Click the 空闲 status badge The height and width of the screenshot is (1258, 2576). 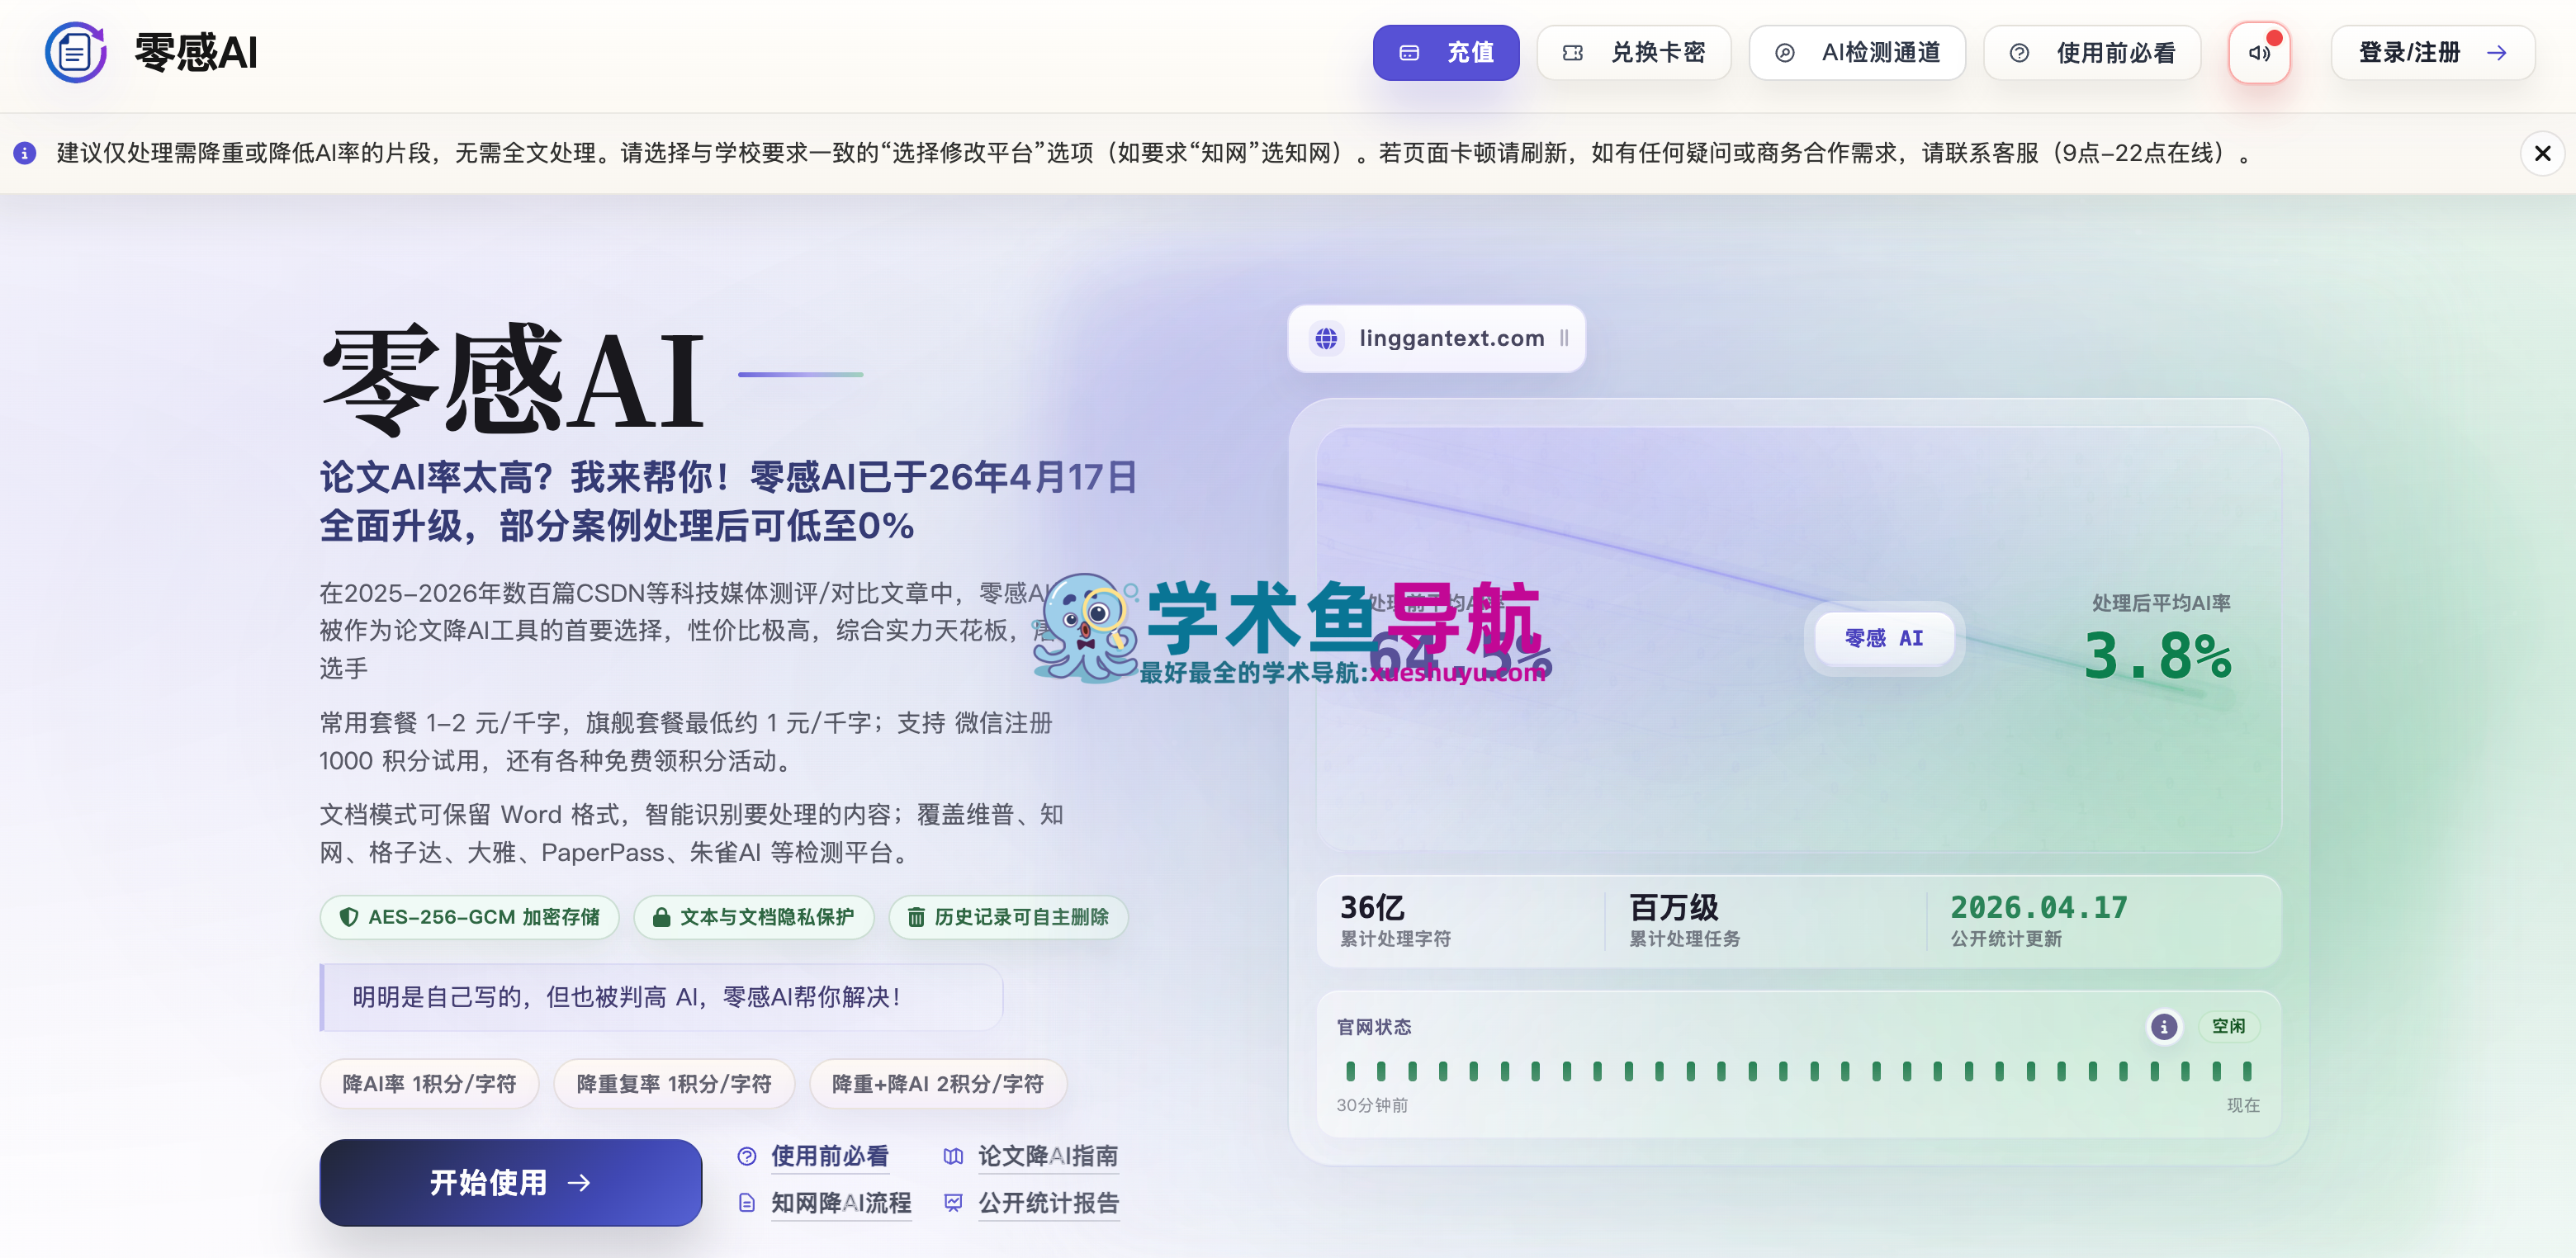2228,1027
